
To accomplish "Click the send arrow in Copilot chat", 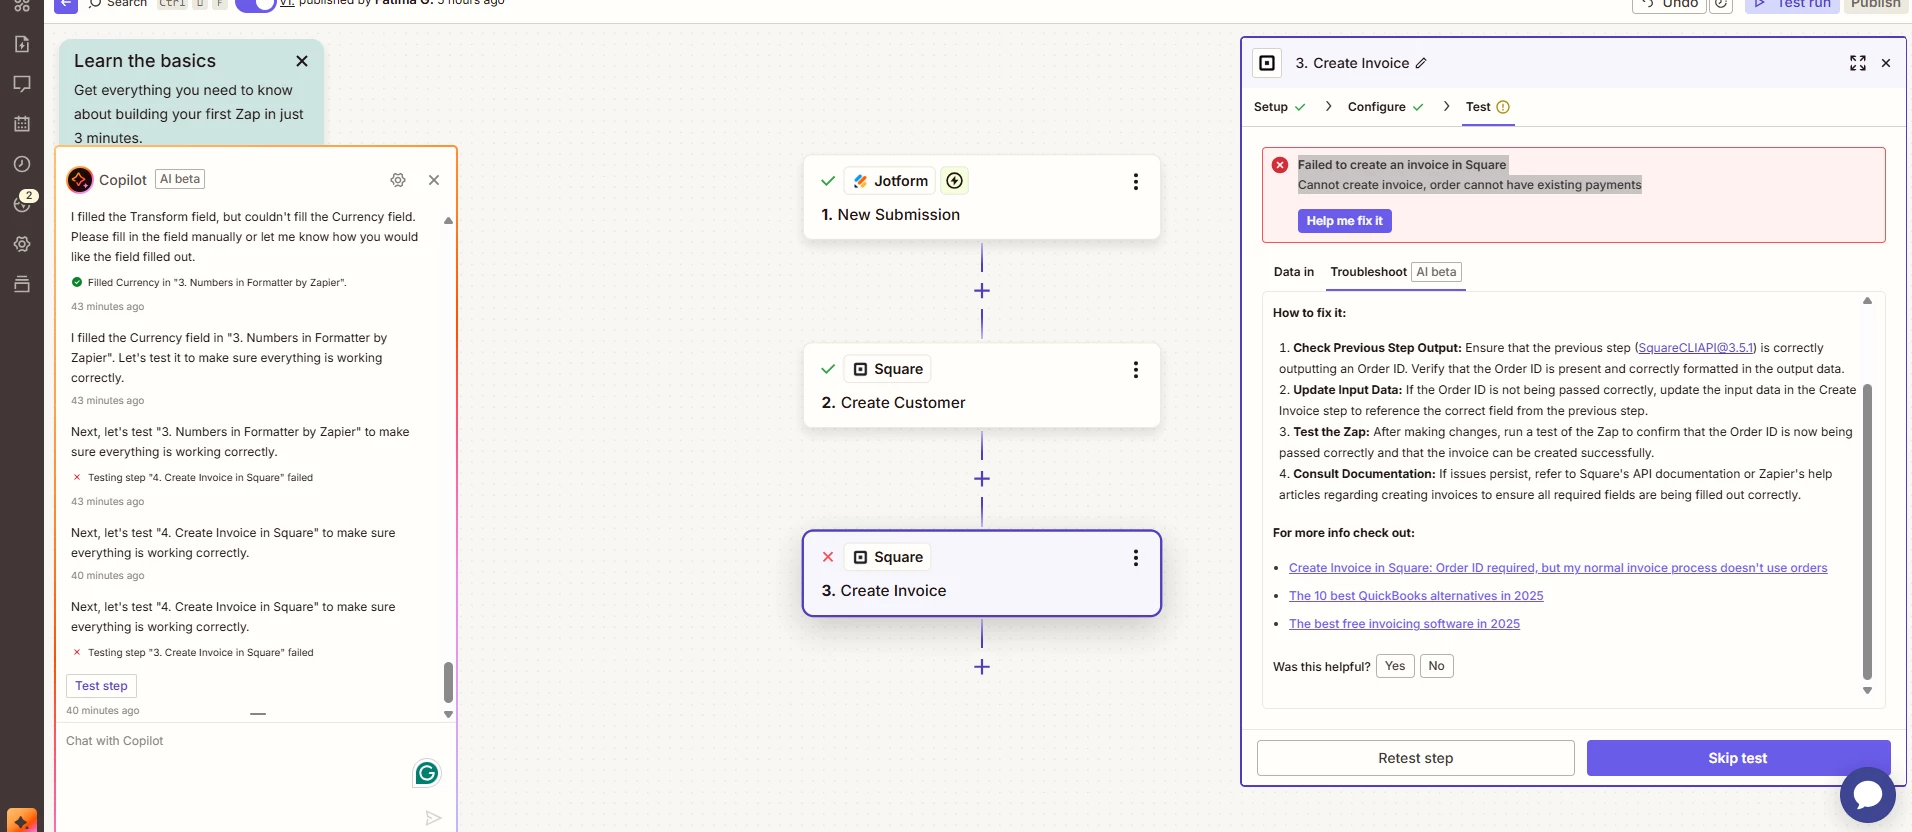I will coord(433,818).
